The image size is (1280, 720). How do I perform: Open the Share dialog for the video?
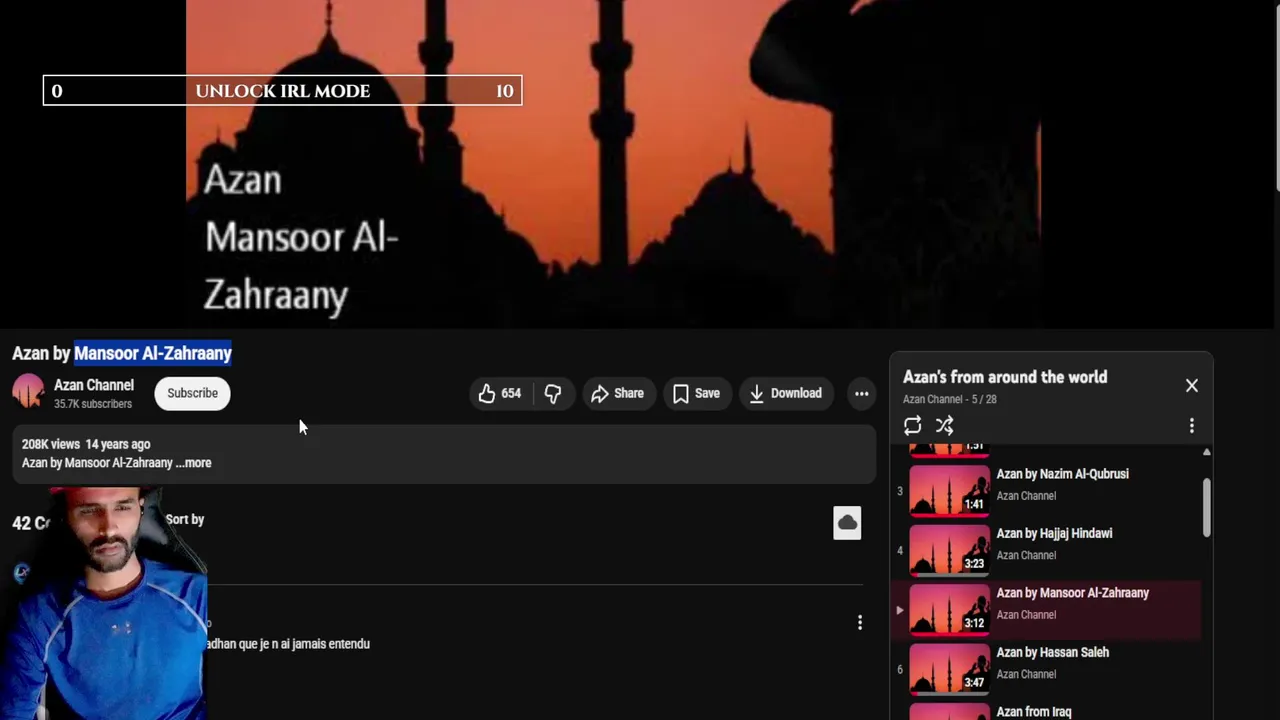point(617,393)
